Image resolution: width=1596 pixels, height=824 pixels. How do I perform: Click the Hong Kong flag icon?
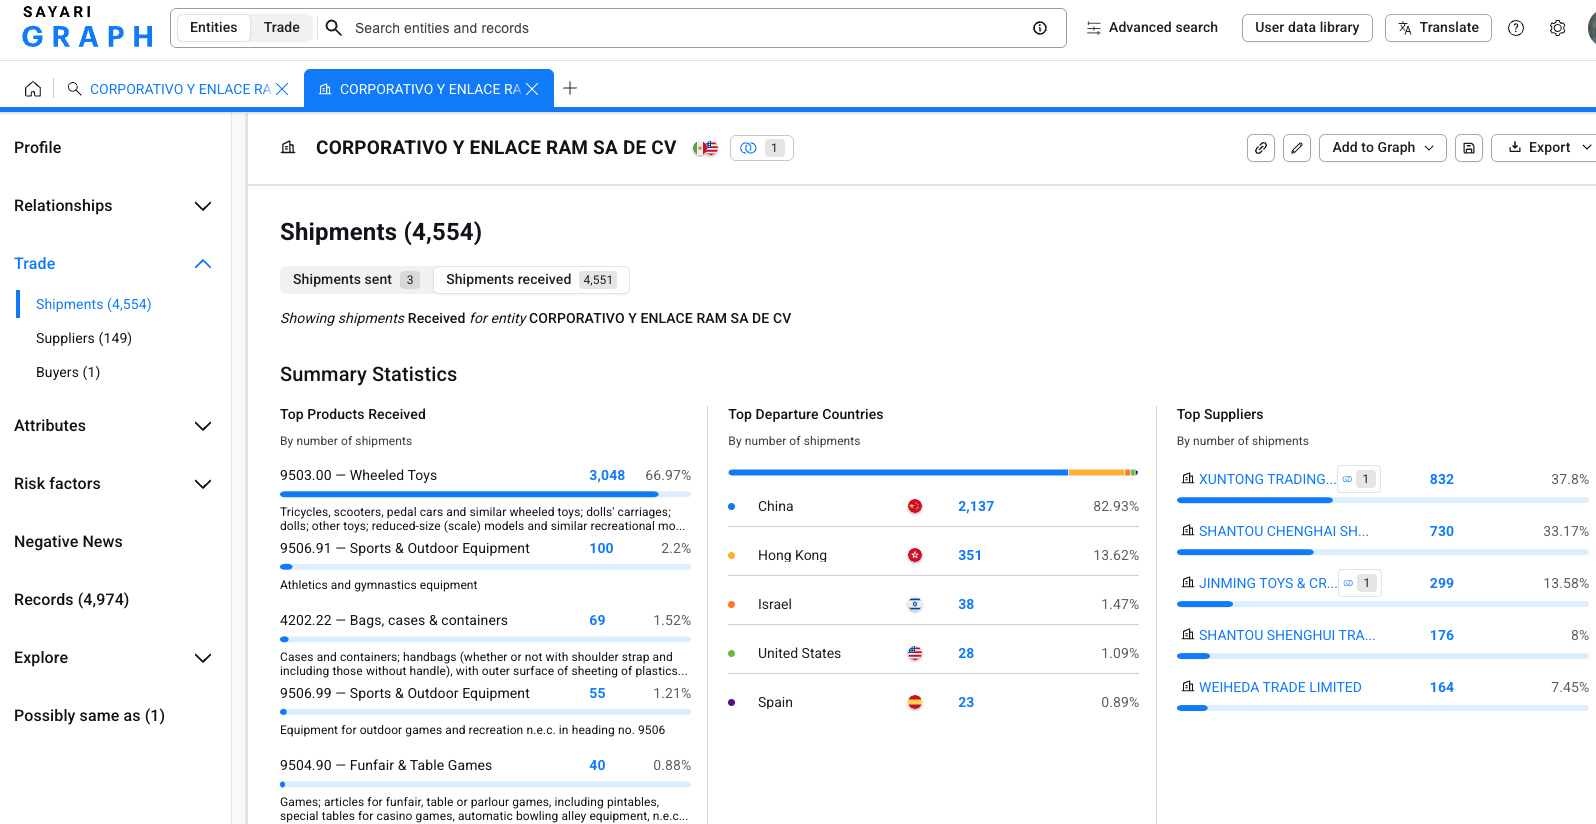pos(915,555)
